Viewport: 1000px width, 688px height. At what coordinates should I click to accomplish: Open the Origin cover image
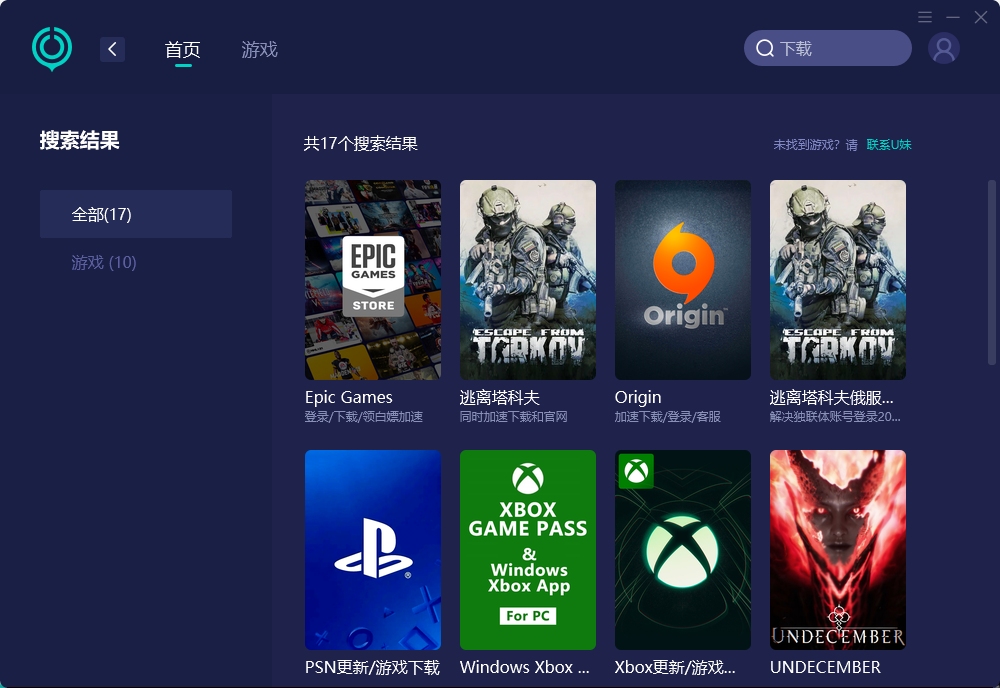click(x=683, y=280)
